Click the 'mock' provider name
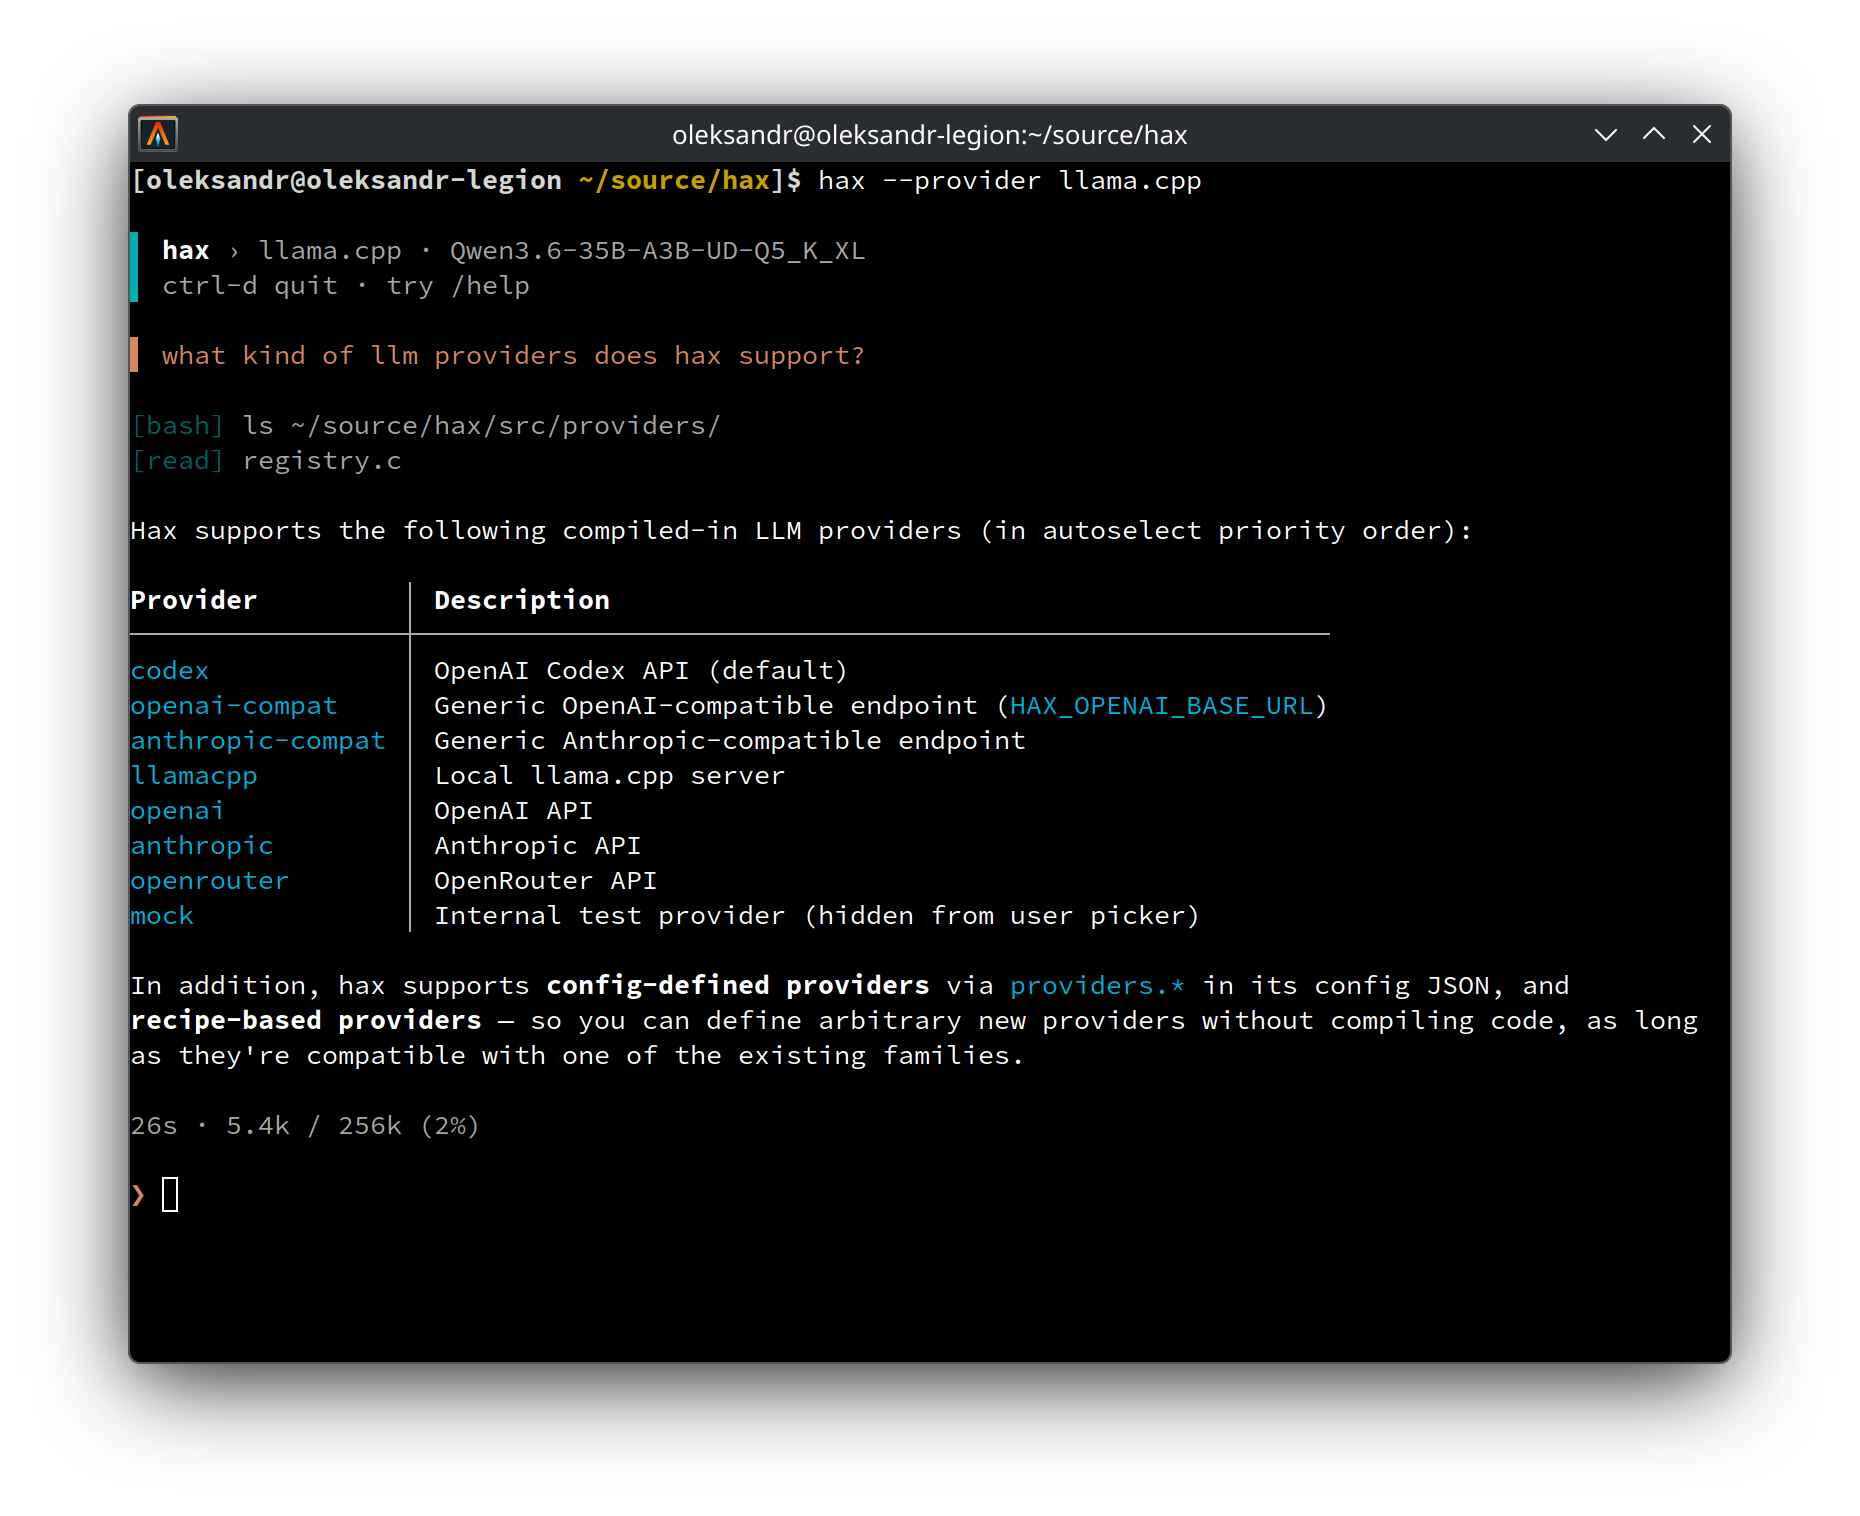The width and height of the screenshot is (1860, 1516). [x=162, y=916]
